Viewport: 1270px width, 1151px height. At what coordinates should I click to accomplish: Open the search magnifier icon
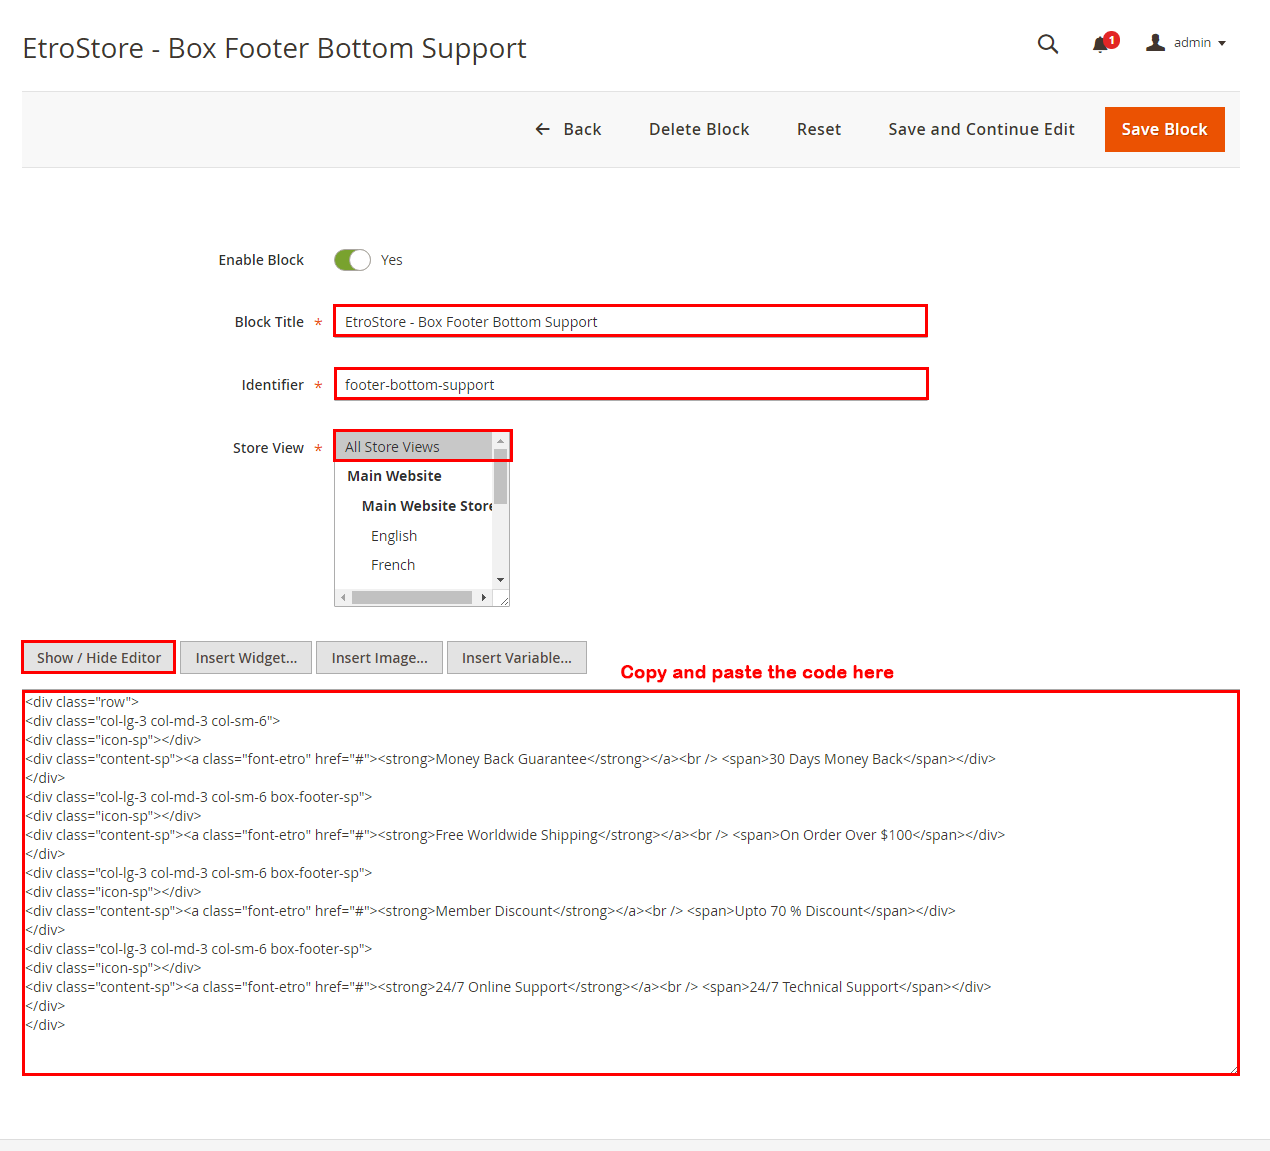click(x=1047, y=44)
